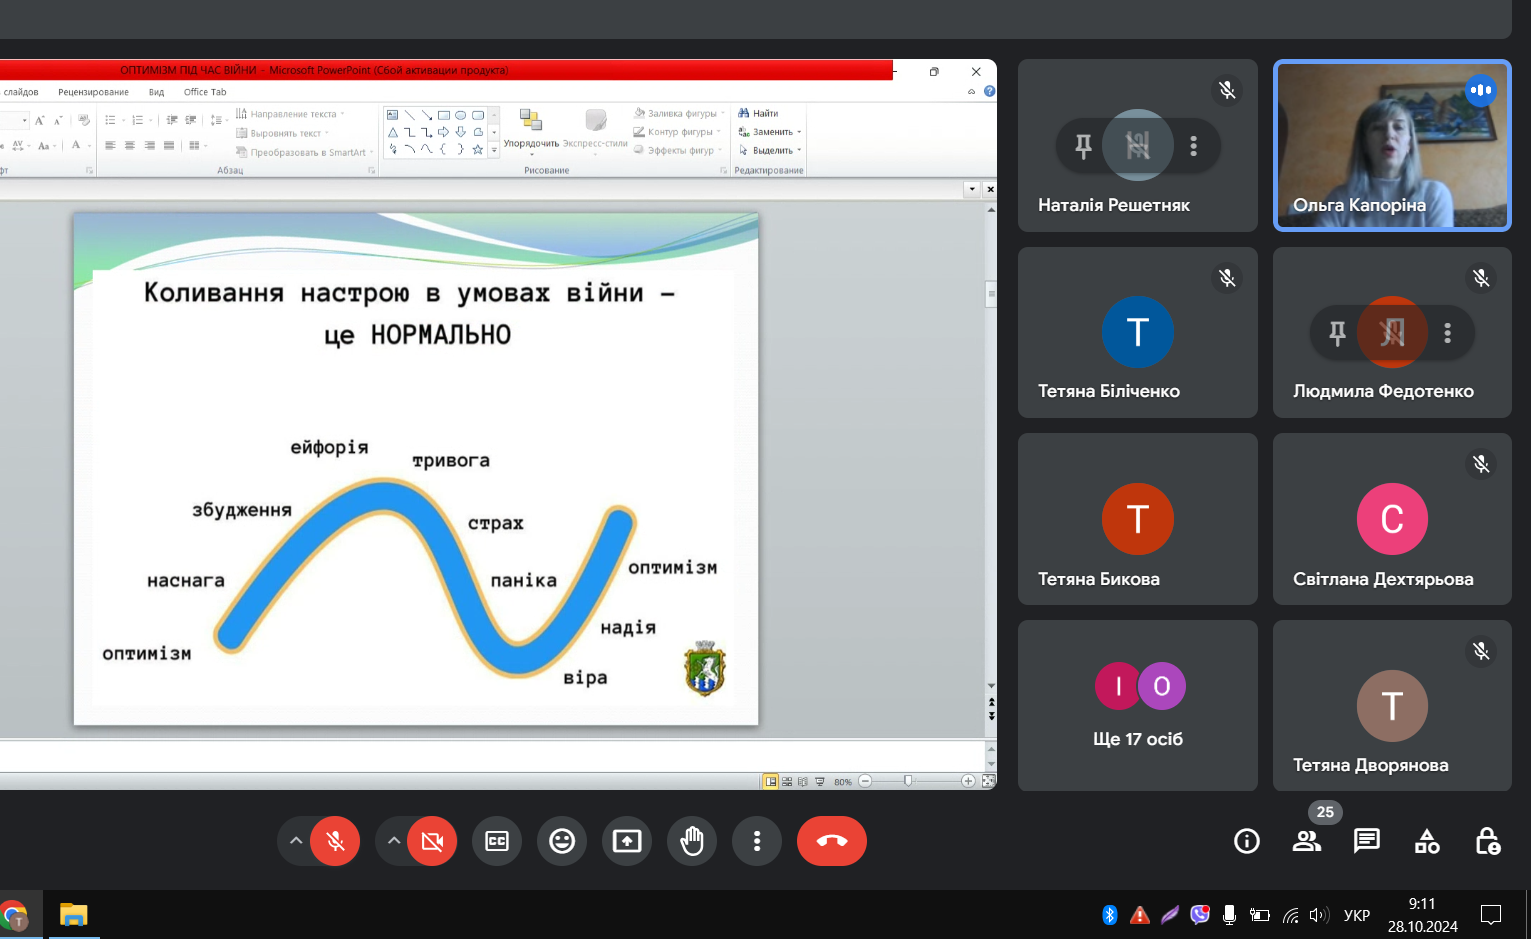Open the chat with everyone panel
The height and width of the screenshot is (939, 1531).
(x=1366, y=841)
